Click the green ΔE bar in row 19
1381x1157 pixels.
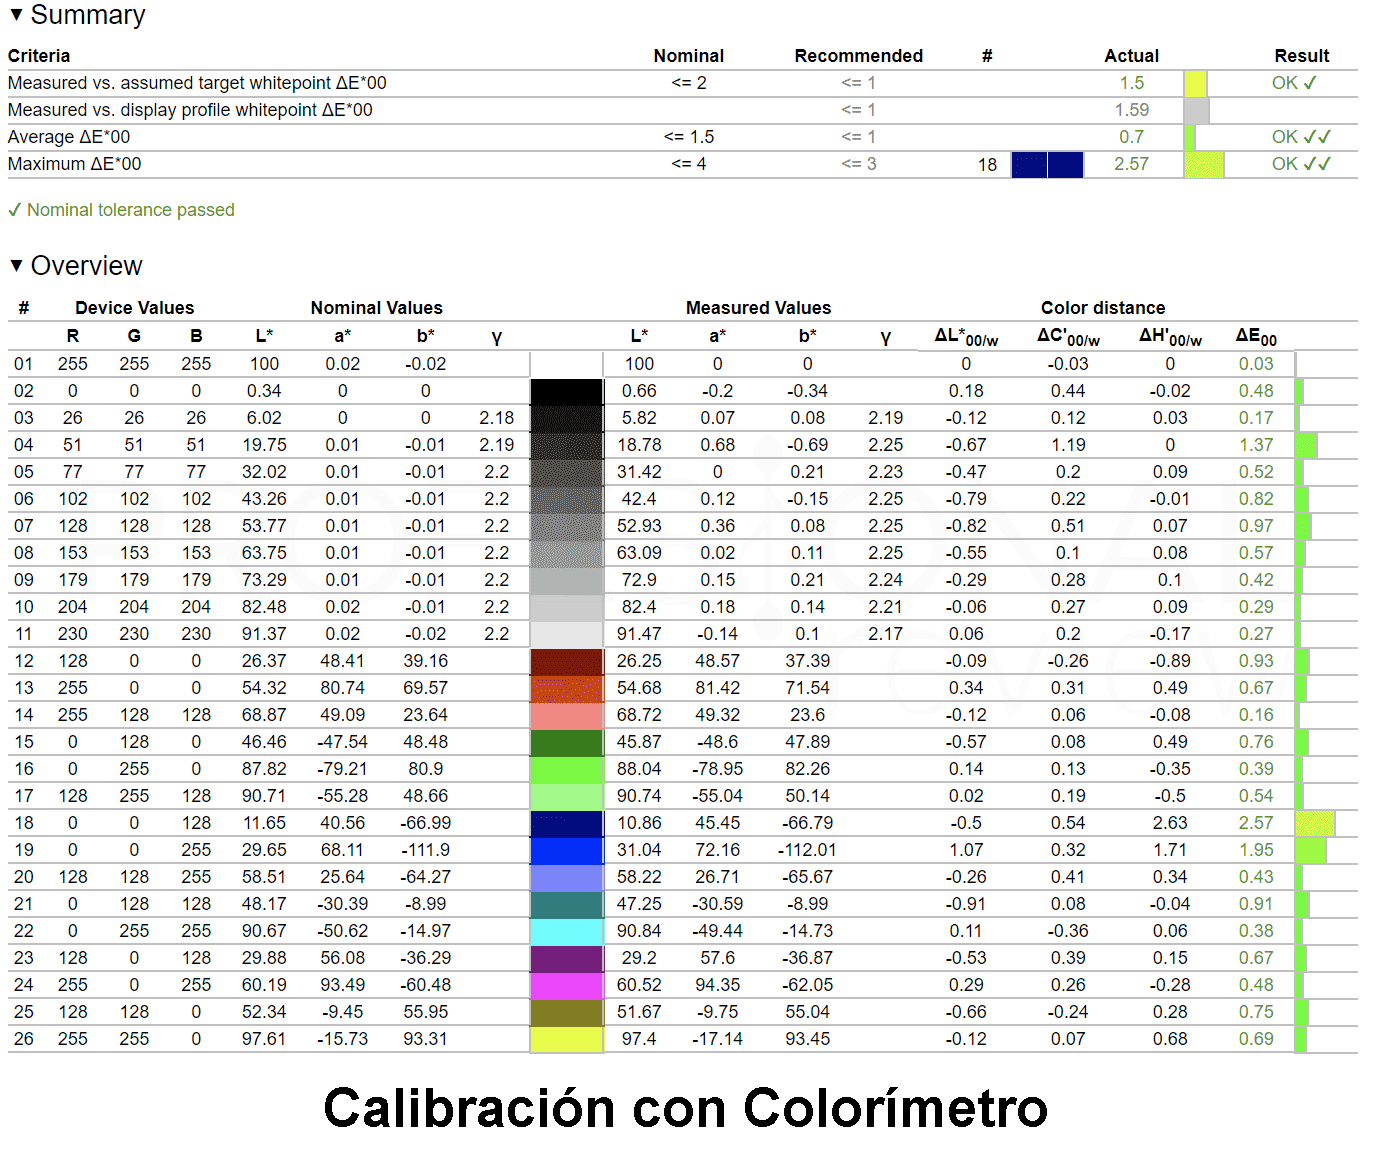tap(1311, 851)
